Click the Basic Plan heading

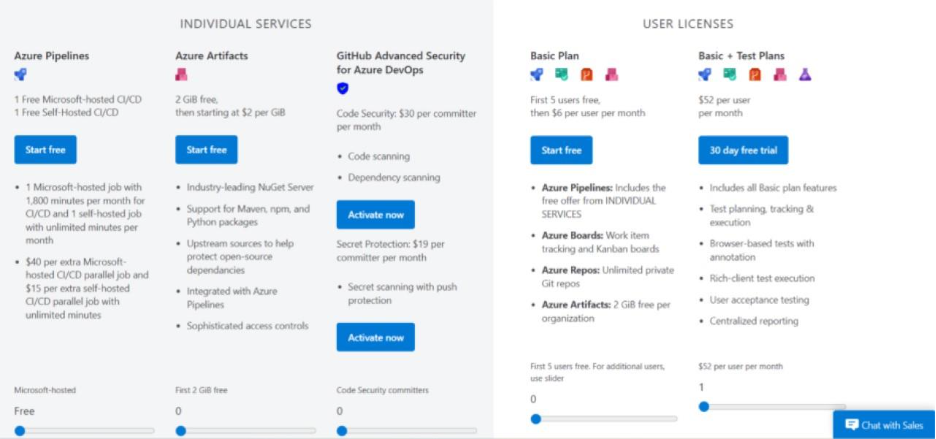pos(555,56)
